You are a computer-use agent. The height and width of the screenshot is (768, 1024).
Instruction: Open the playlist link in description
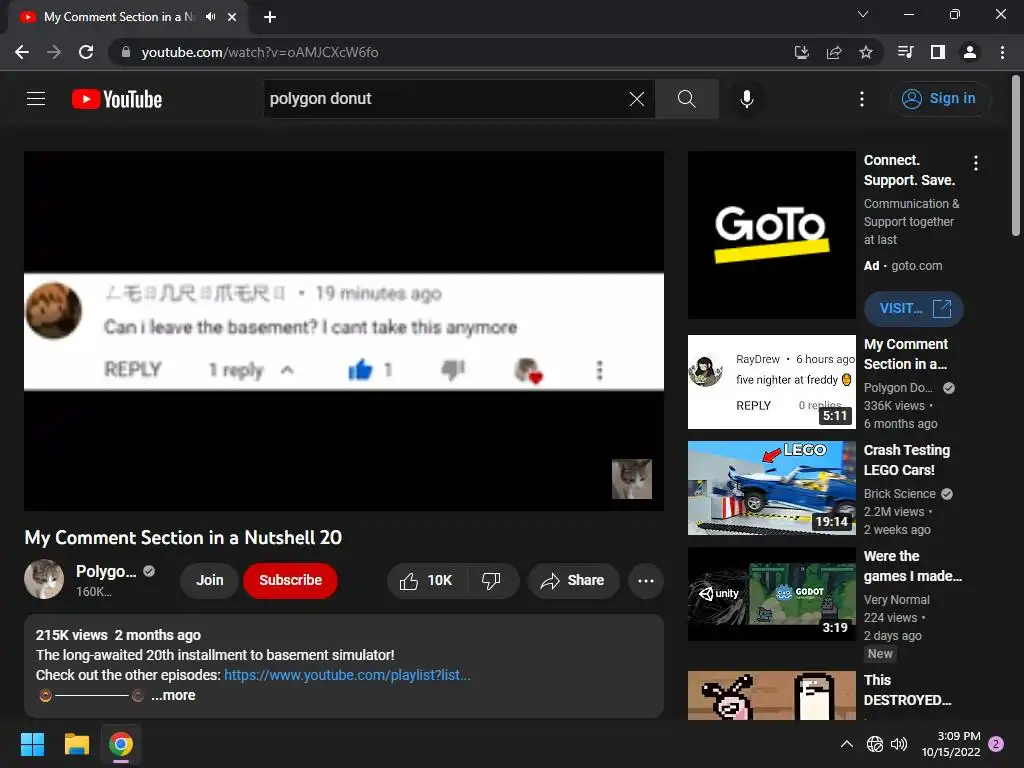pos(347,675)
